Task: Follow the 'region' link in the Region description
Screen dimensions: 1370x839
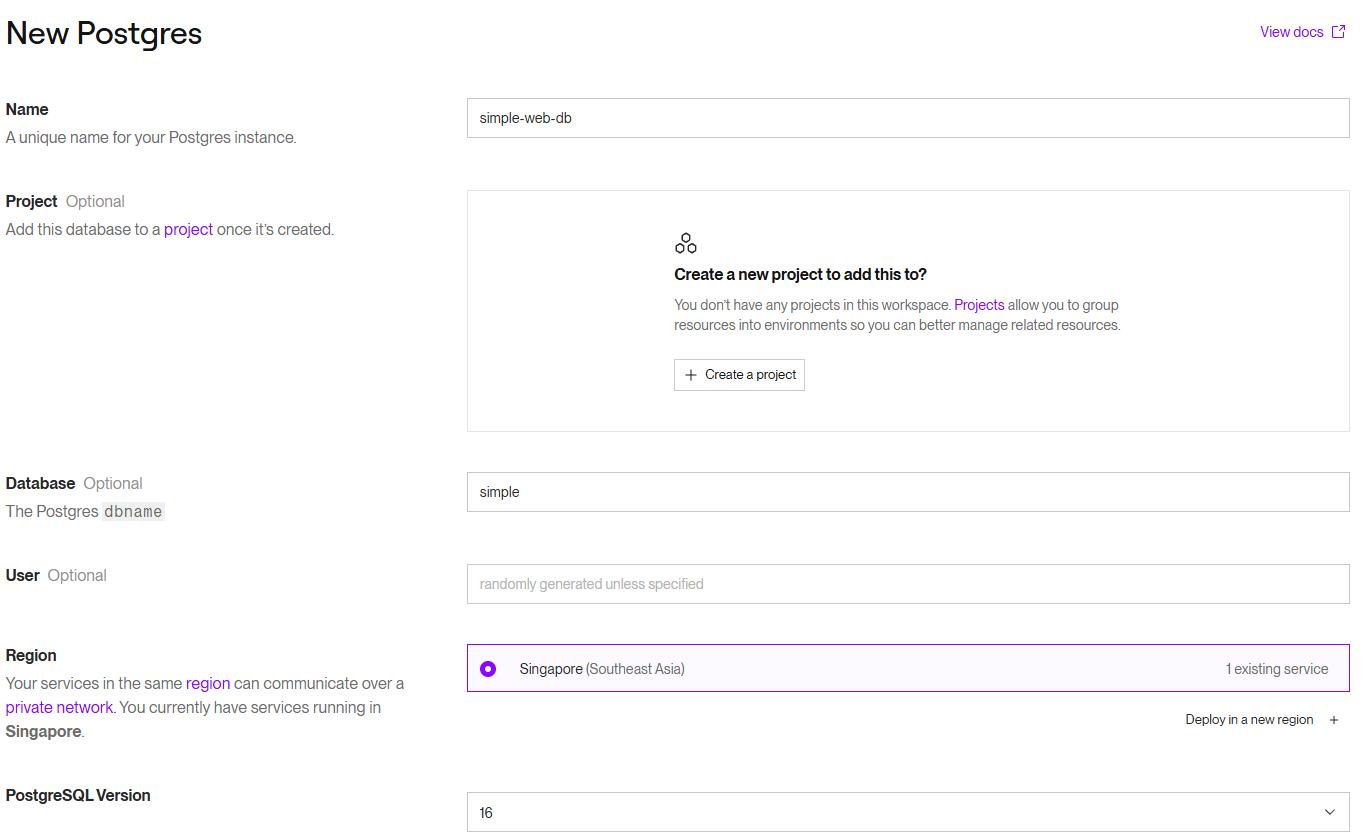Action: pos(208,683)
